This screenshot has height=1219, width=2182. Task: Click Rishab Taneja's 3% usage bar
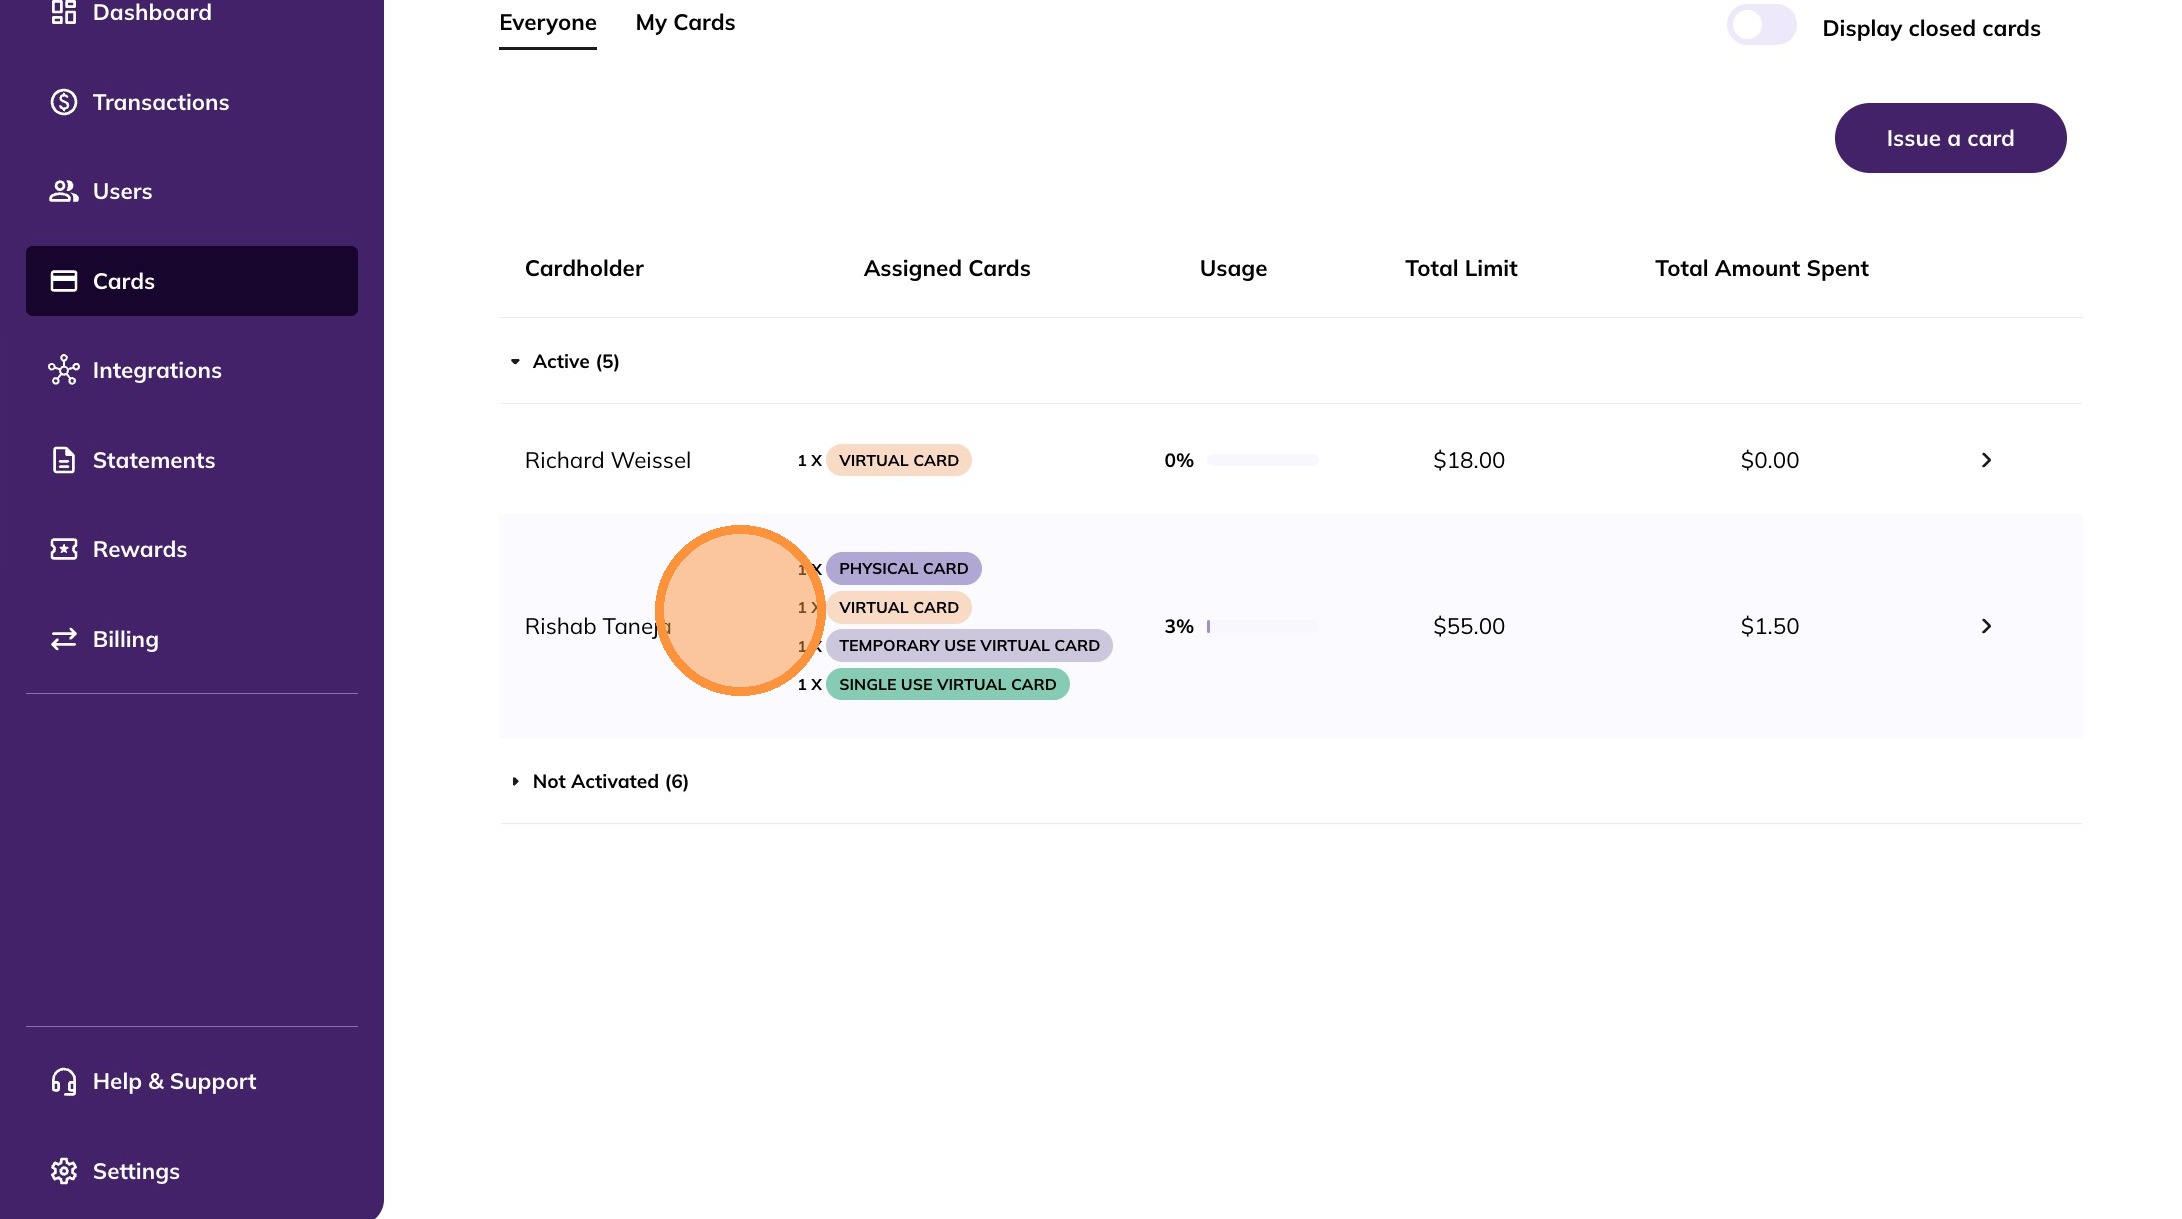pyautogui.click(x=1262, y=627)
